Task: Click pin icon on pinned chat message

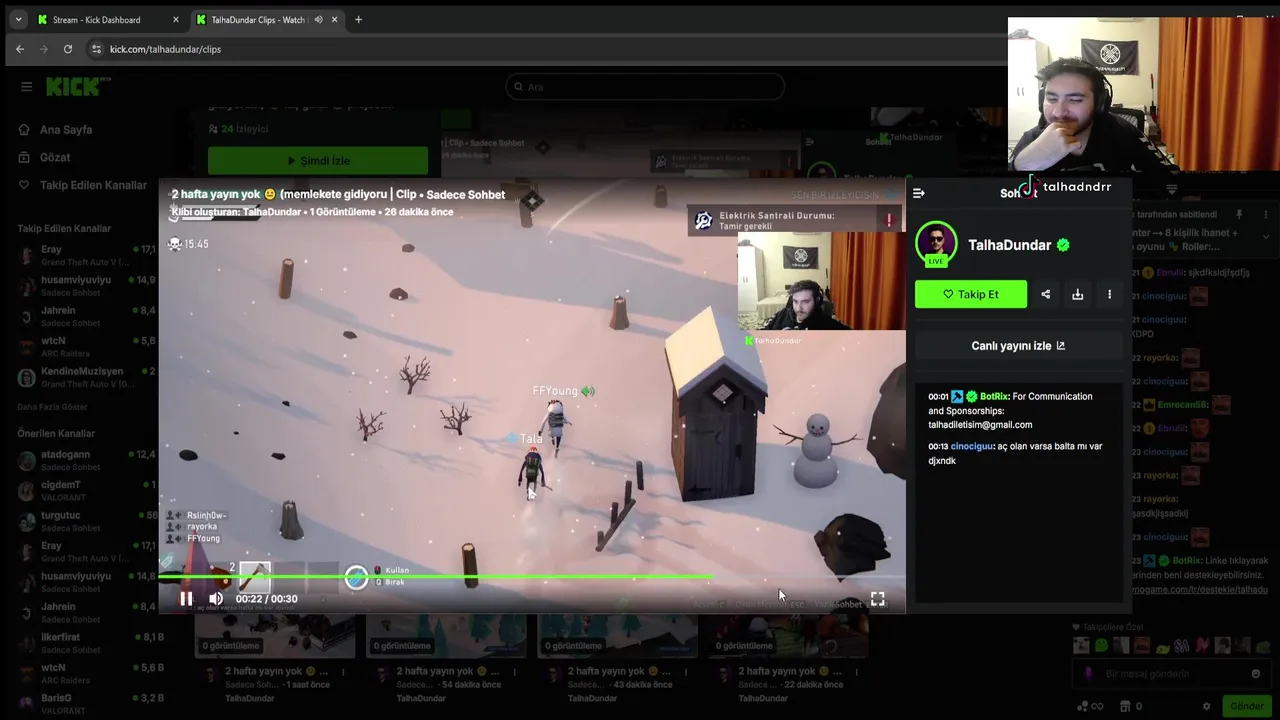Action: (1239, 214)
